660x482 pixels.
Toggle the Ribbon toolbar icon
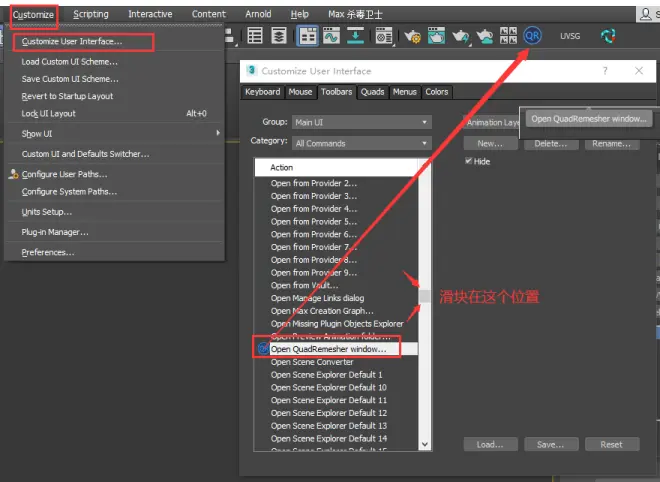point(308,36)
